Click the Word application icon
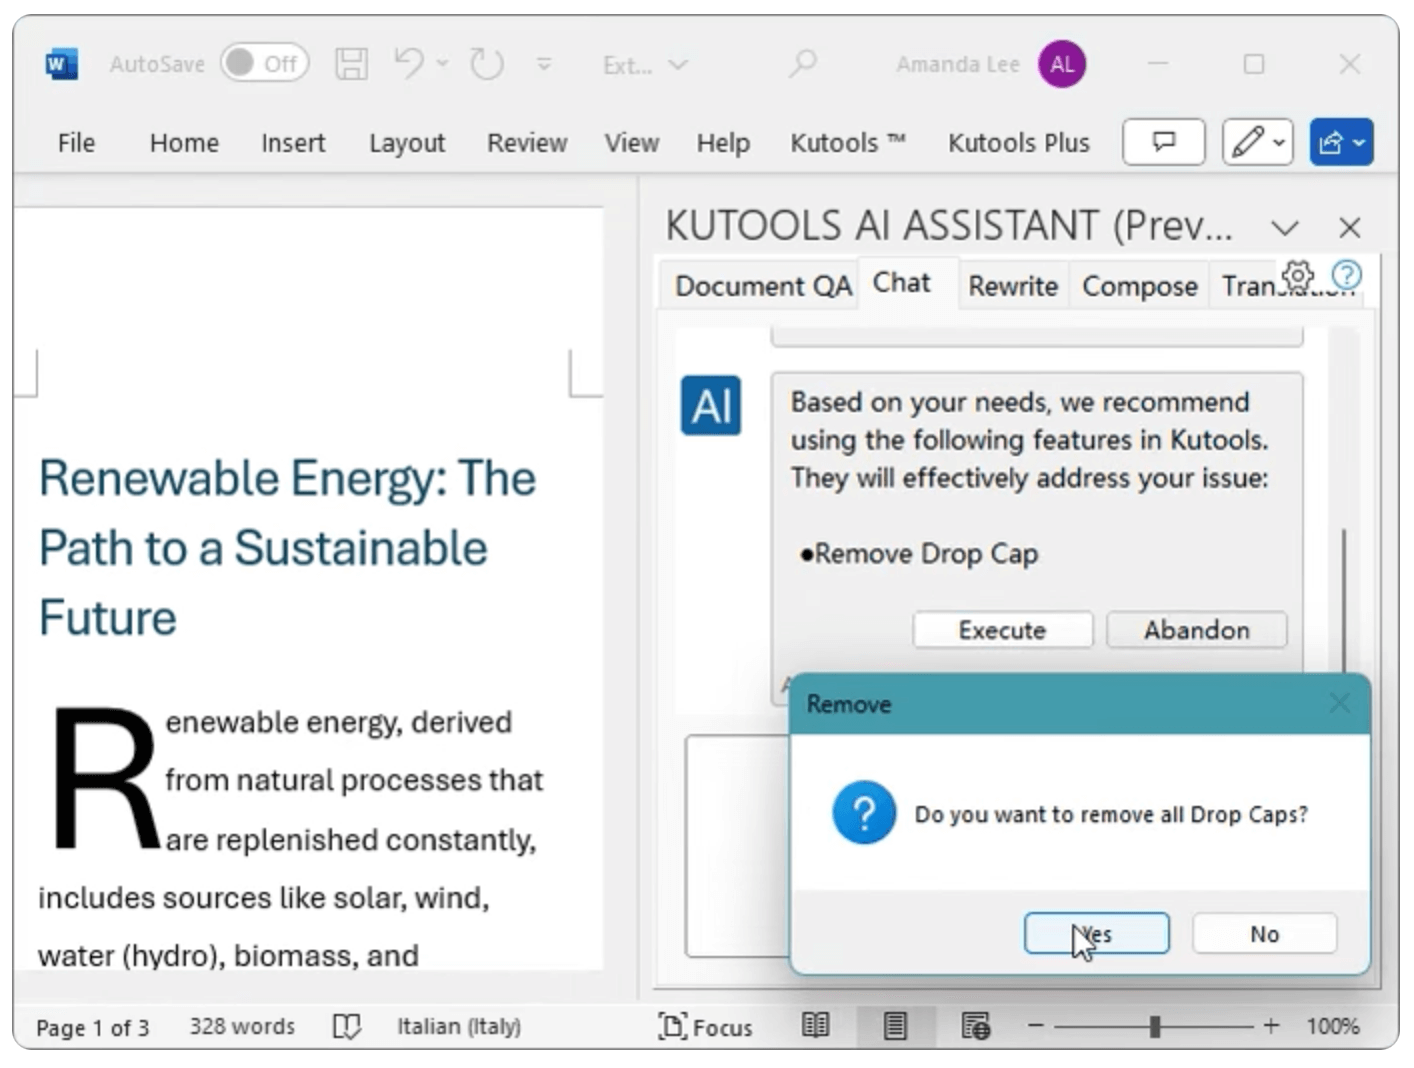 point(62,65)
